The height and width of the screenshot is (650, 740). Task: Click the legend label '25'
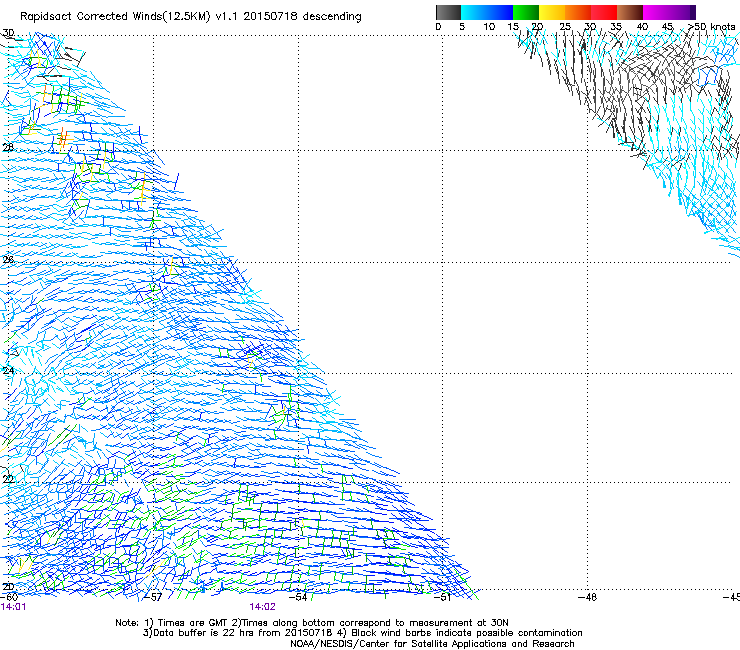click(565, 27)
